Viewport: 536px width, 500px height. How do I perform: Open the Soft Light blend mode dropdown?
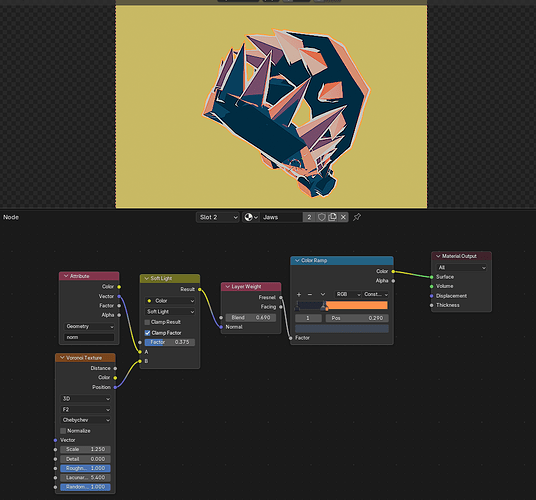[170, 312]
